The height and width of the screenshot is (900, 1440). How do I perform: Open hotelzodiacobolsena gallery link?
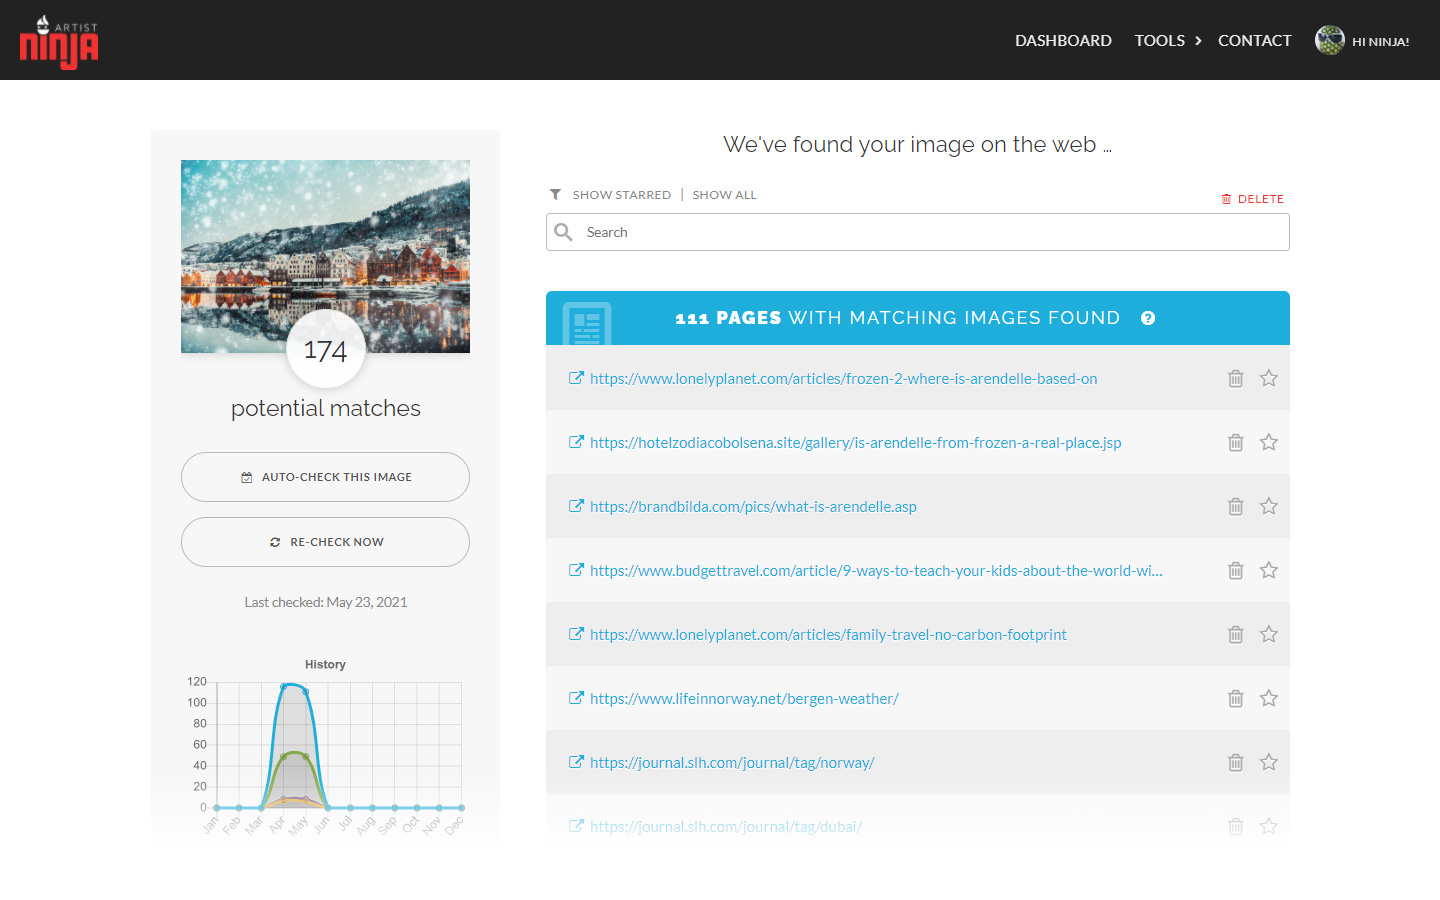[x=855, y=443]
